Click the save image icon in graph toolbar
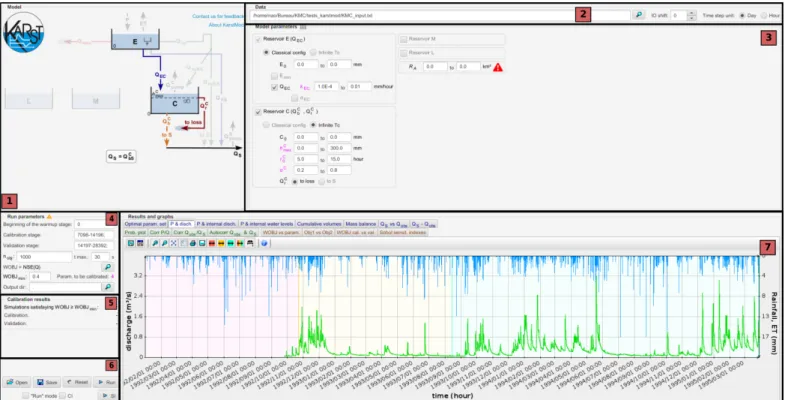 (202, 243)
